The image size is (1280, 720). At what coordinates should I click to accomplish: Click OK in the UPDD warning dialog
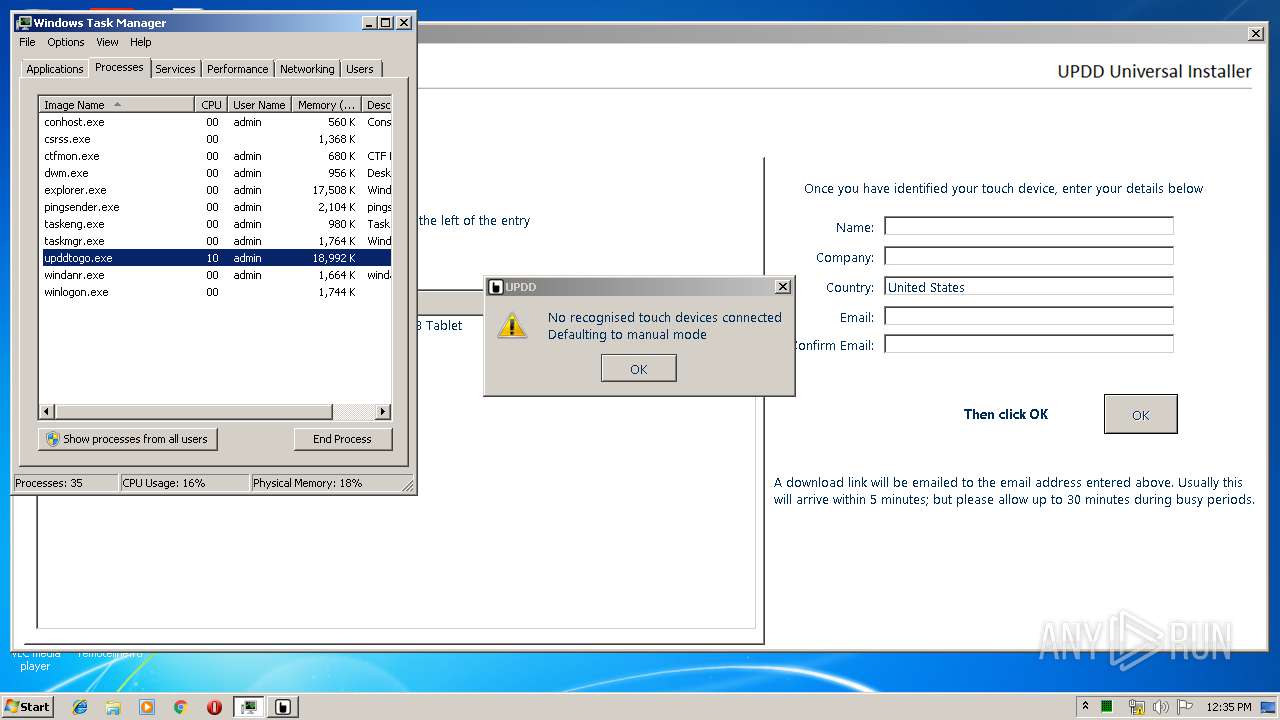(639, 369)
